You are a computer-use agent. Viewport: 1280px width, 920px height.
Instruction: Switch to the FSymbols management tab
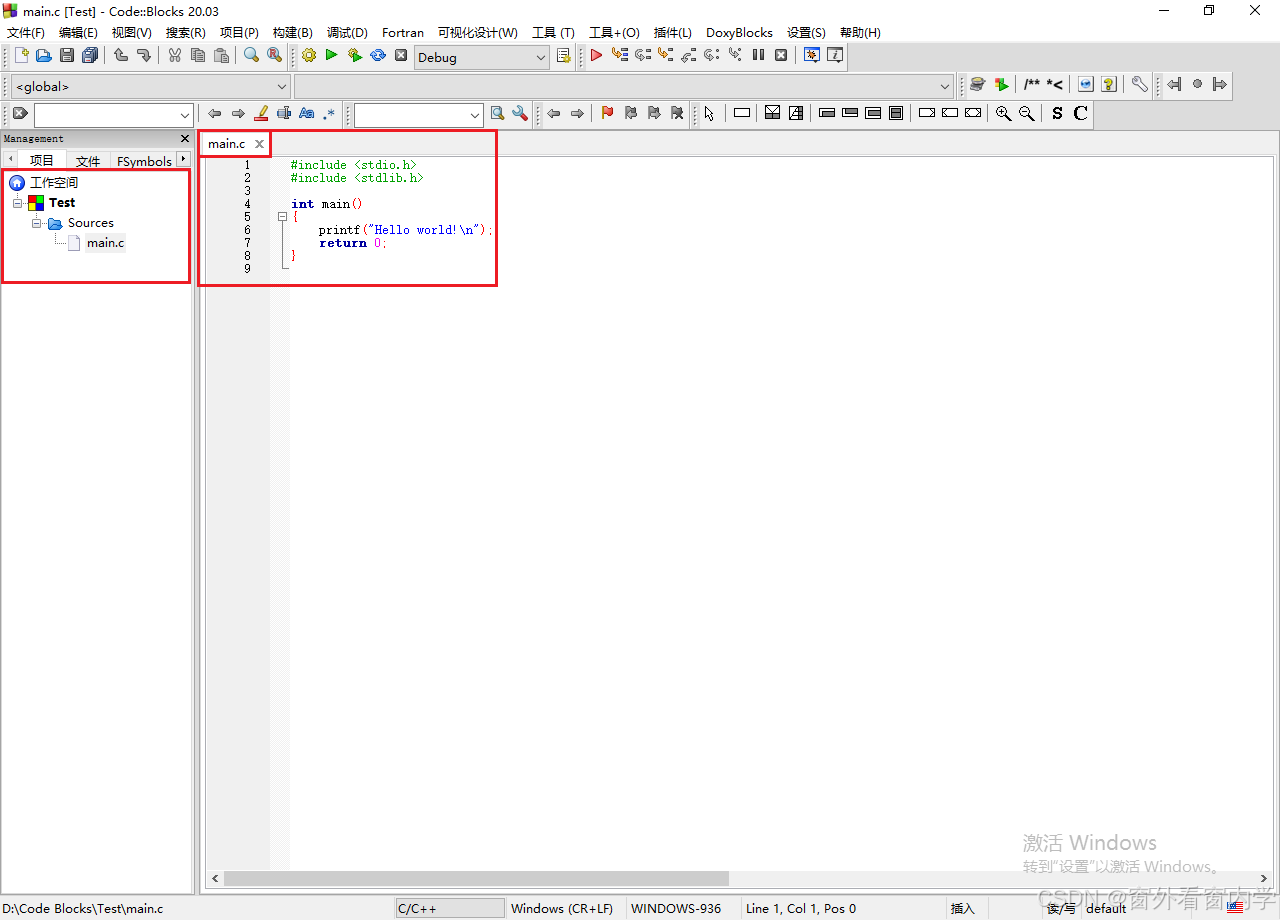144,161
